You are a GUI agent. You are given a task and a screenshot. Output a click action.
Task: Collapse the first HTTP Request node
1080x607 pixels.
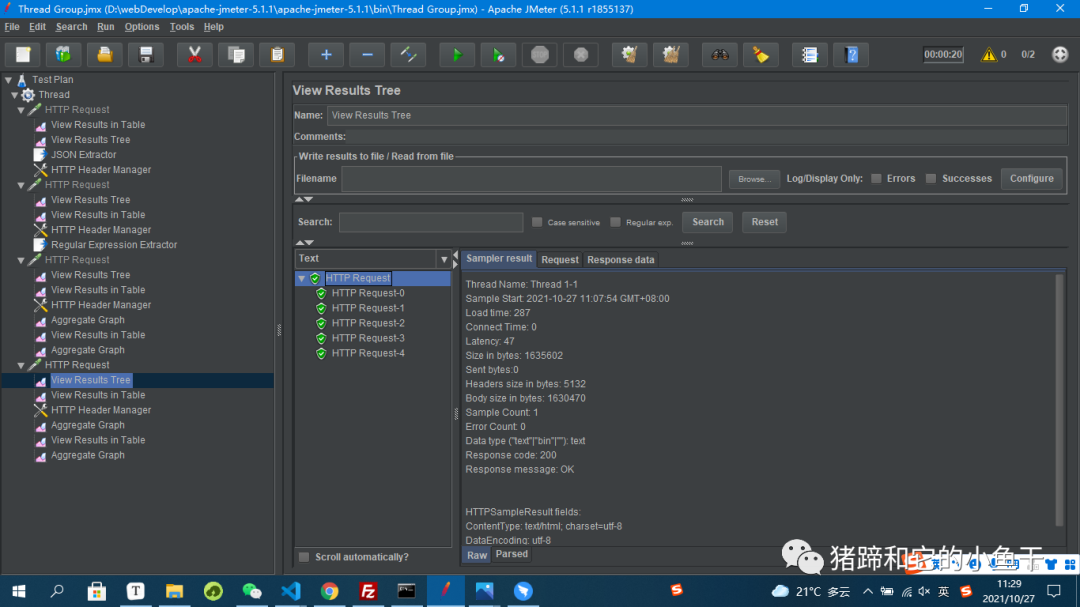21,110
